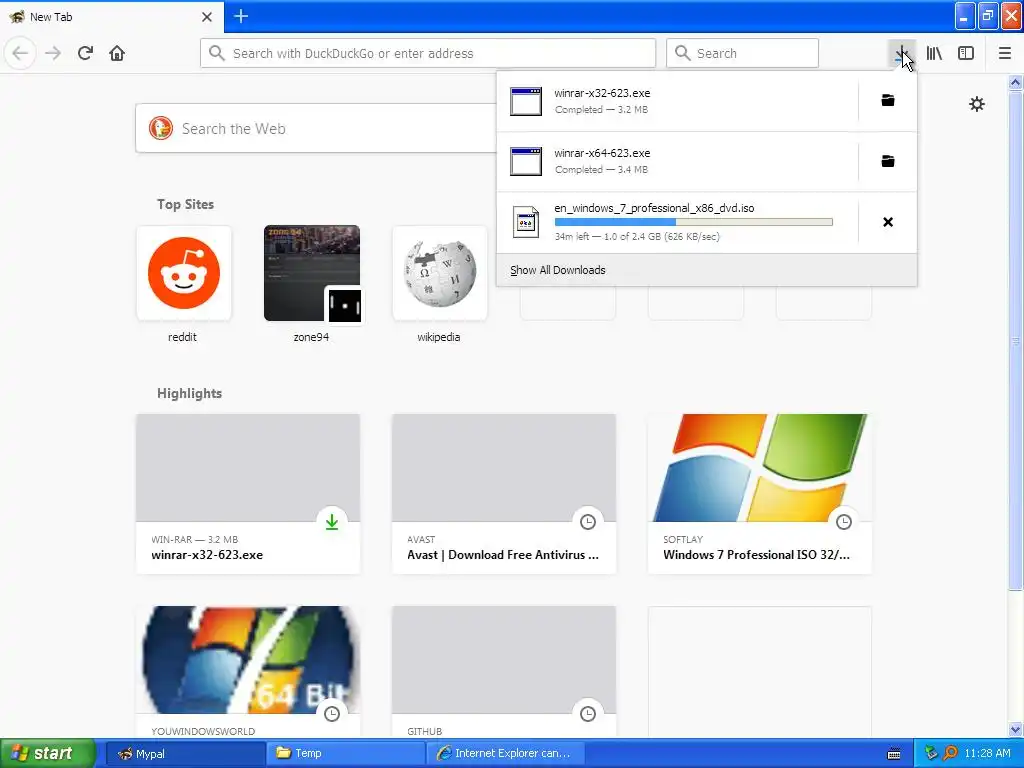Click the history clock on Softlay highlight
The height and width of the screenshot is (768, 1024).
pos(844,521)
